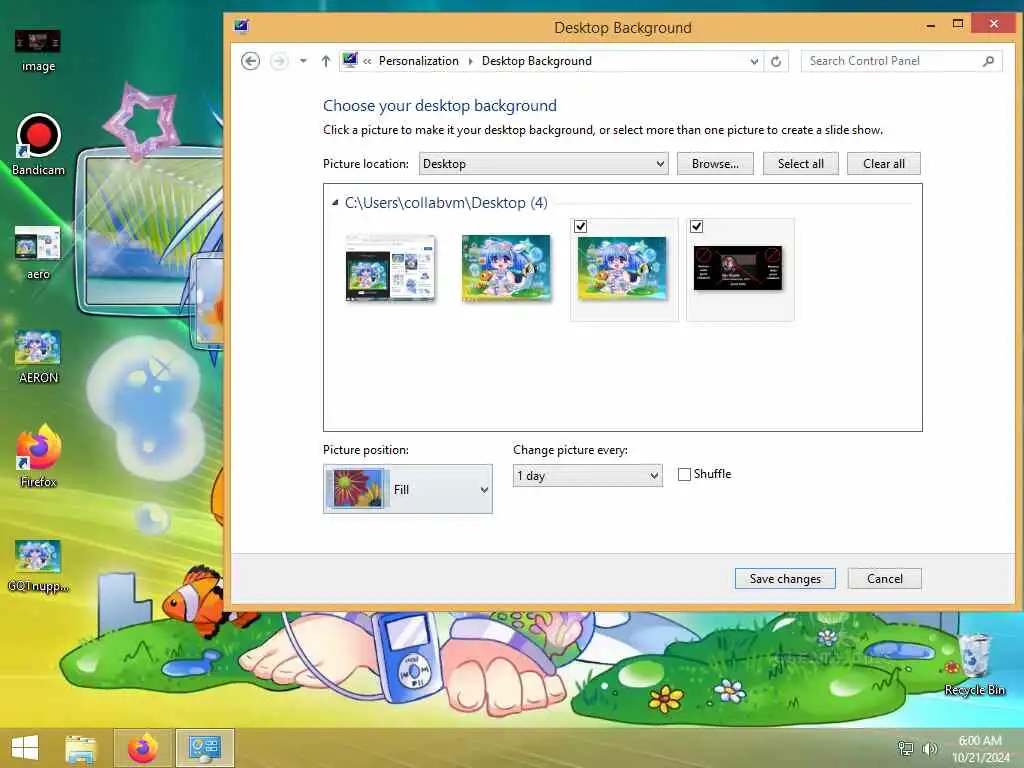Click the Browse... button
The height and width of the screenshot is (768, 1024).
[715, 164]
